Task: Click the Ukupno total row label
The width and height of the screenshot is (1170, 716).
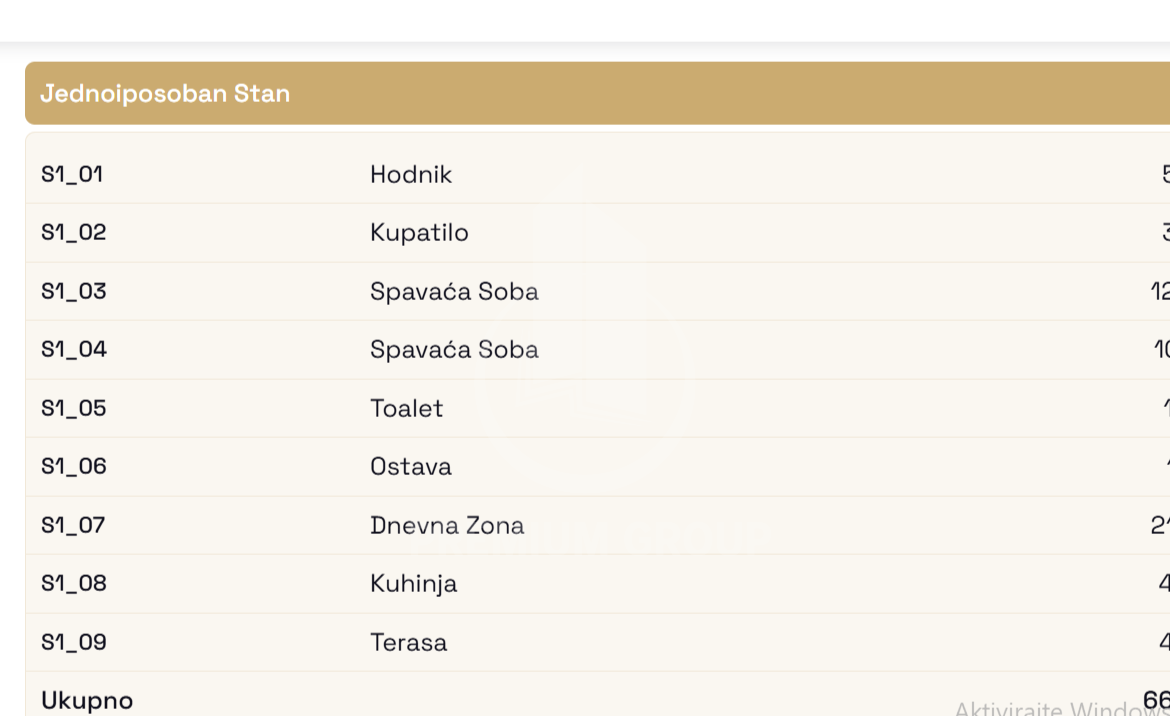Action: [87, 700]
